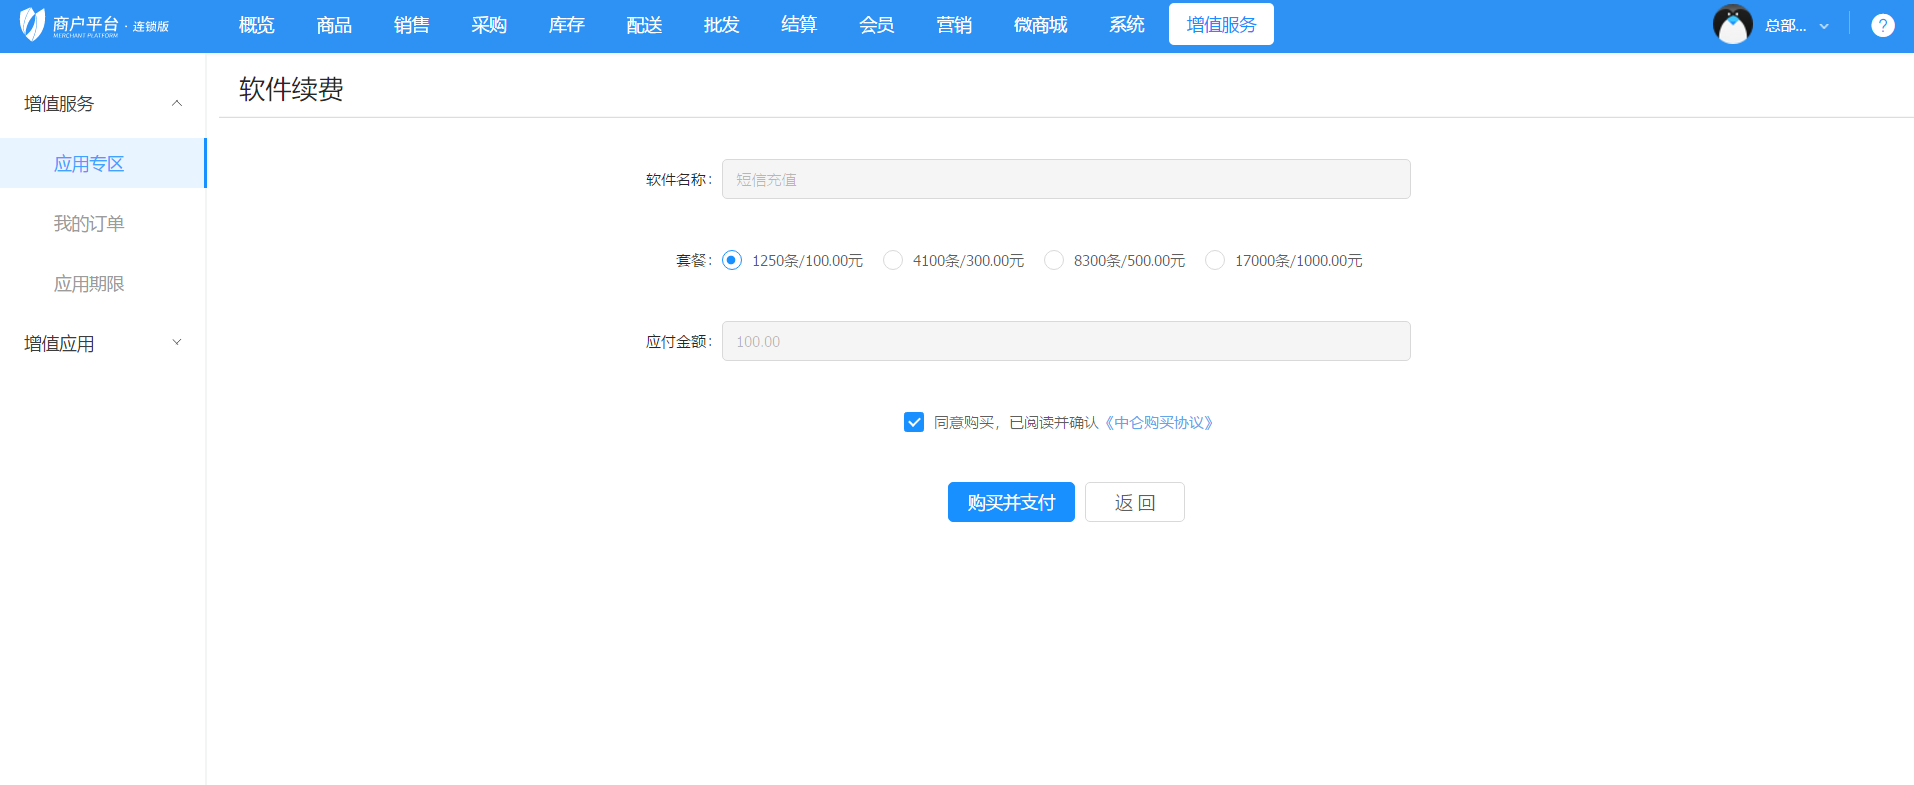Open the help question mark icon
This screenshot has height=785, width=1914.
[x=1882, y=25]
